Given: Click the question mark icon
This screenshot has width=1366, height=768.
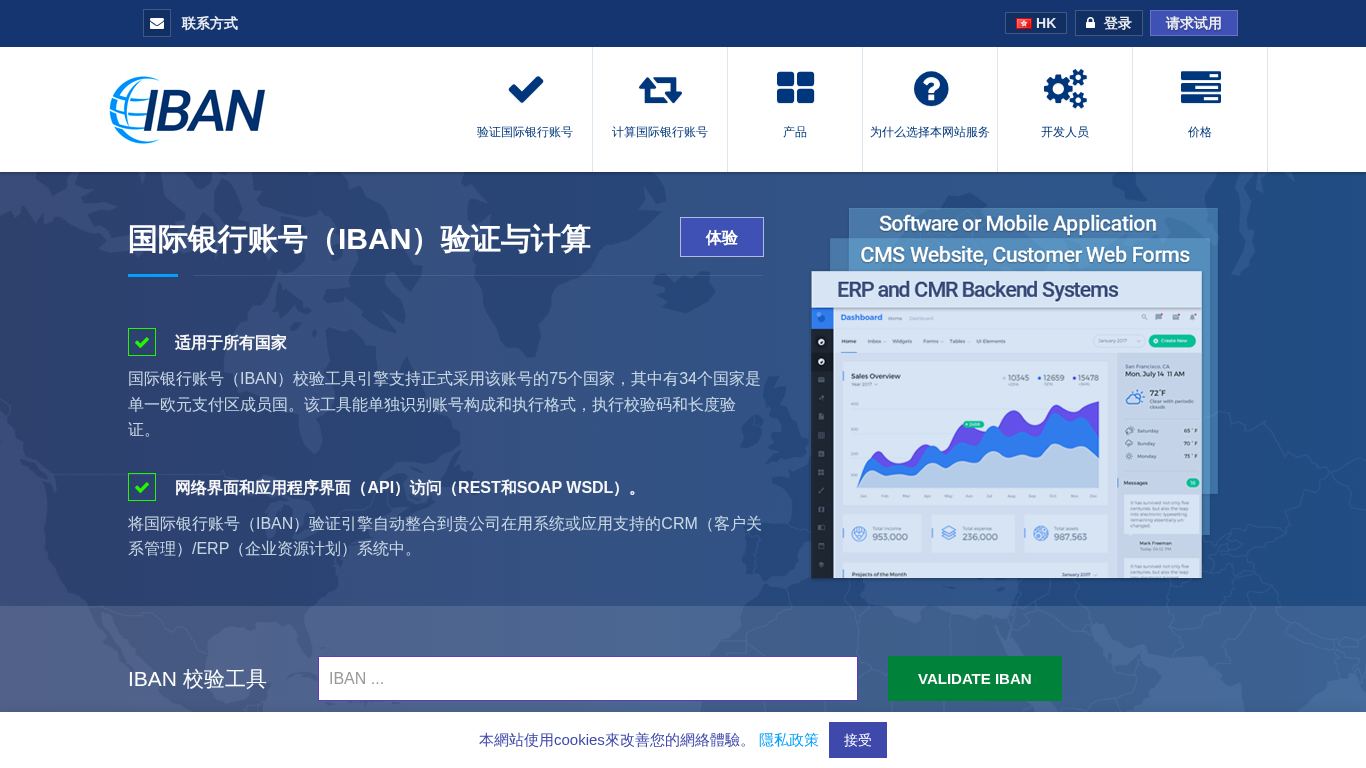Looking at the screenshot, I should pos(930,89).
